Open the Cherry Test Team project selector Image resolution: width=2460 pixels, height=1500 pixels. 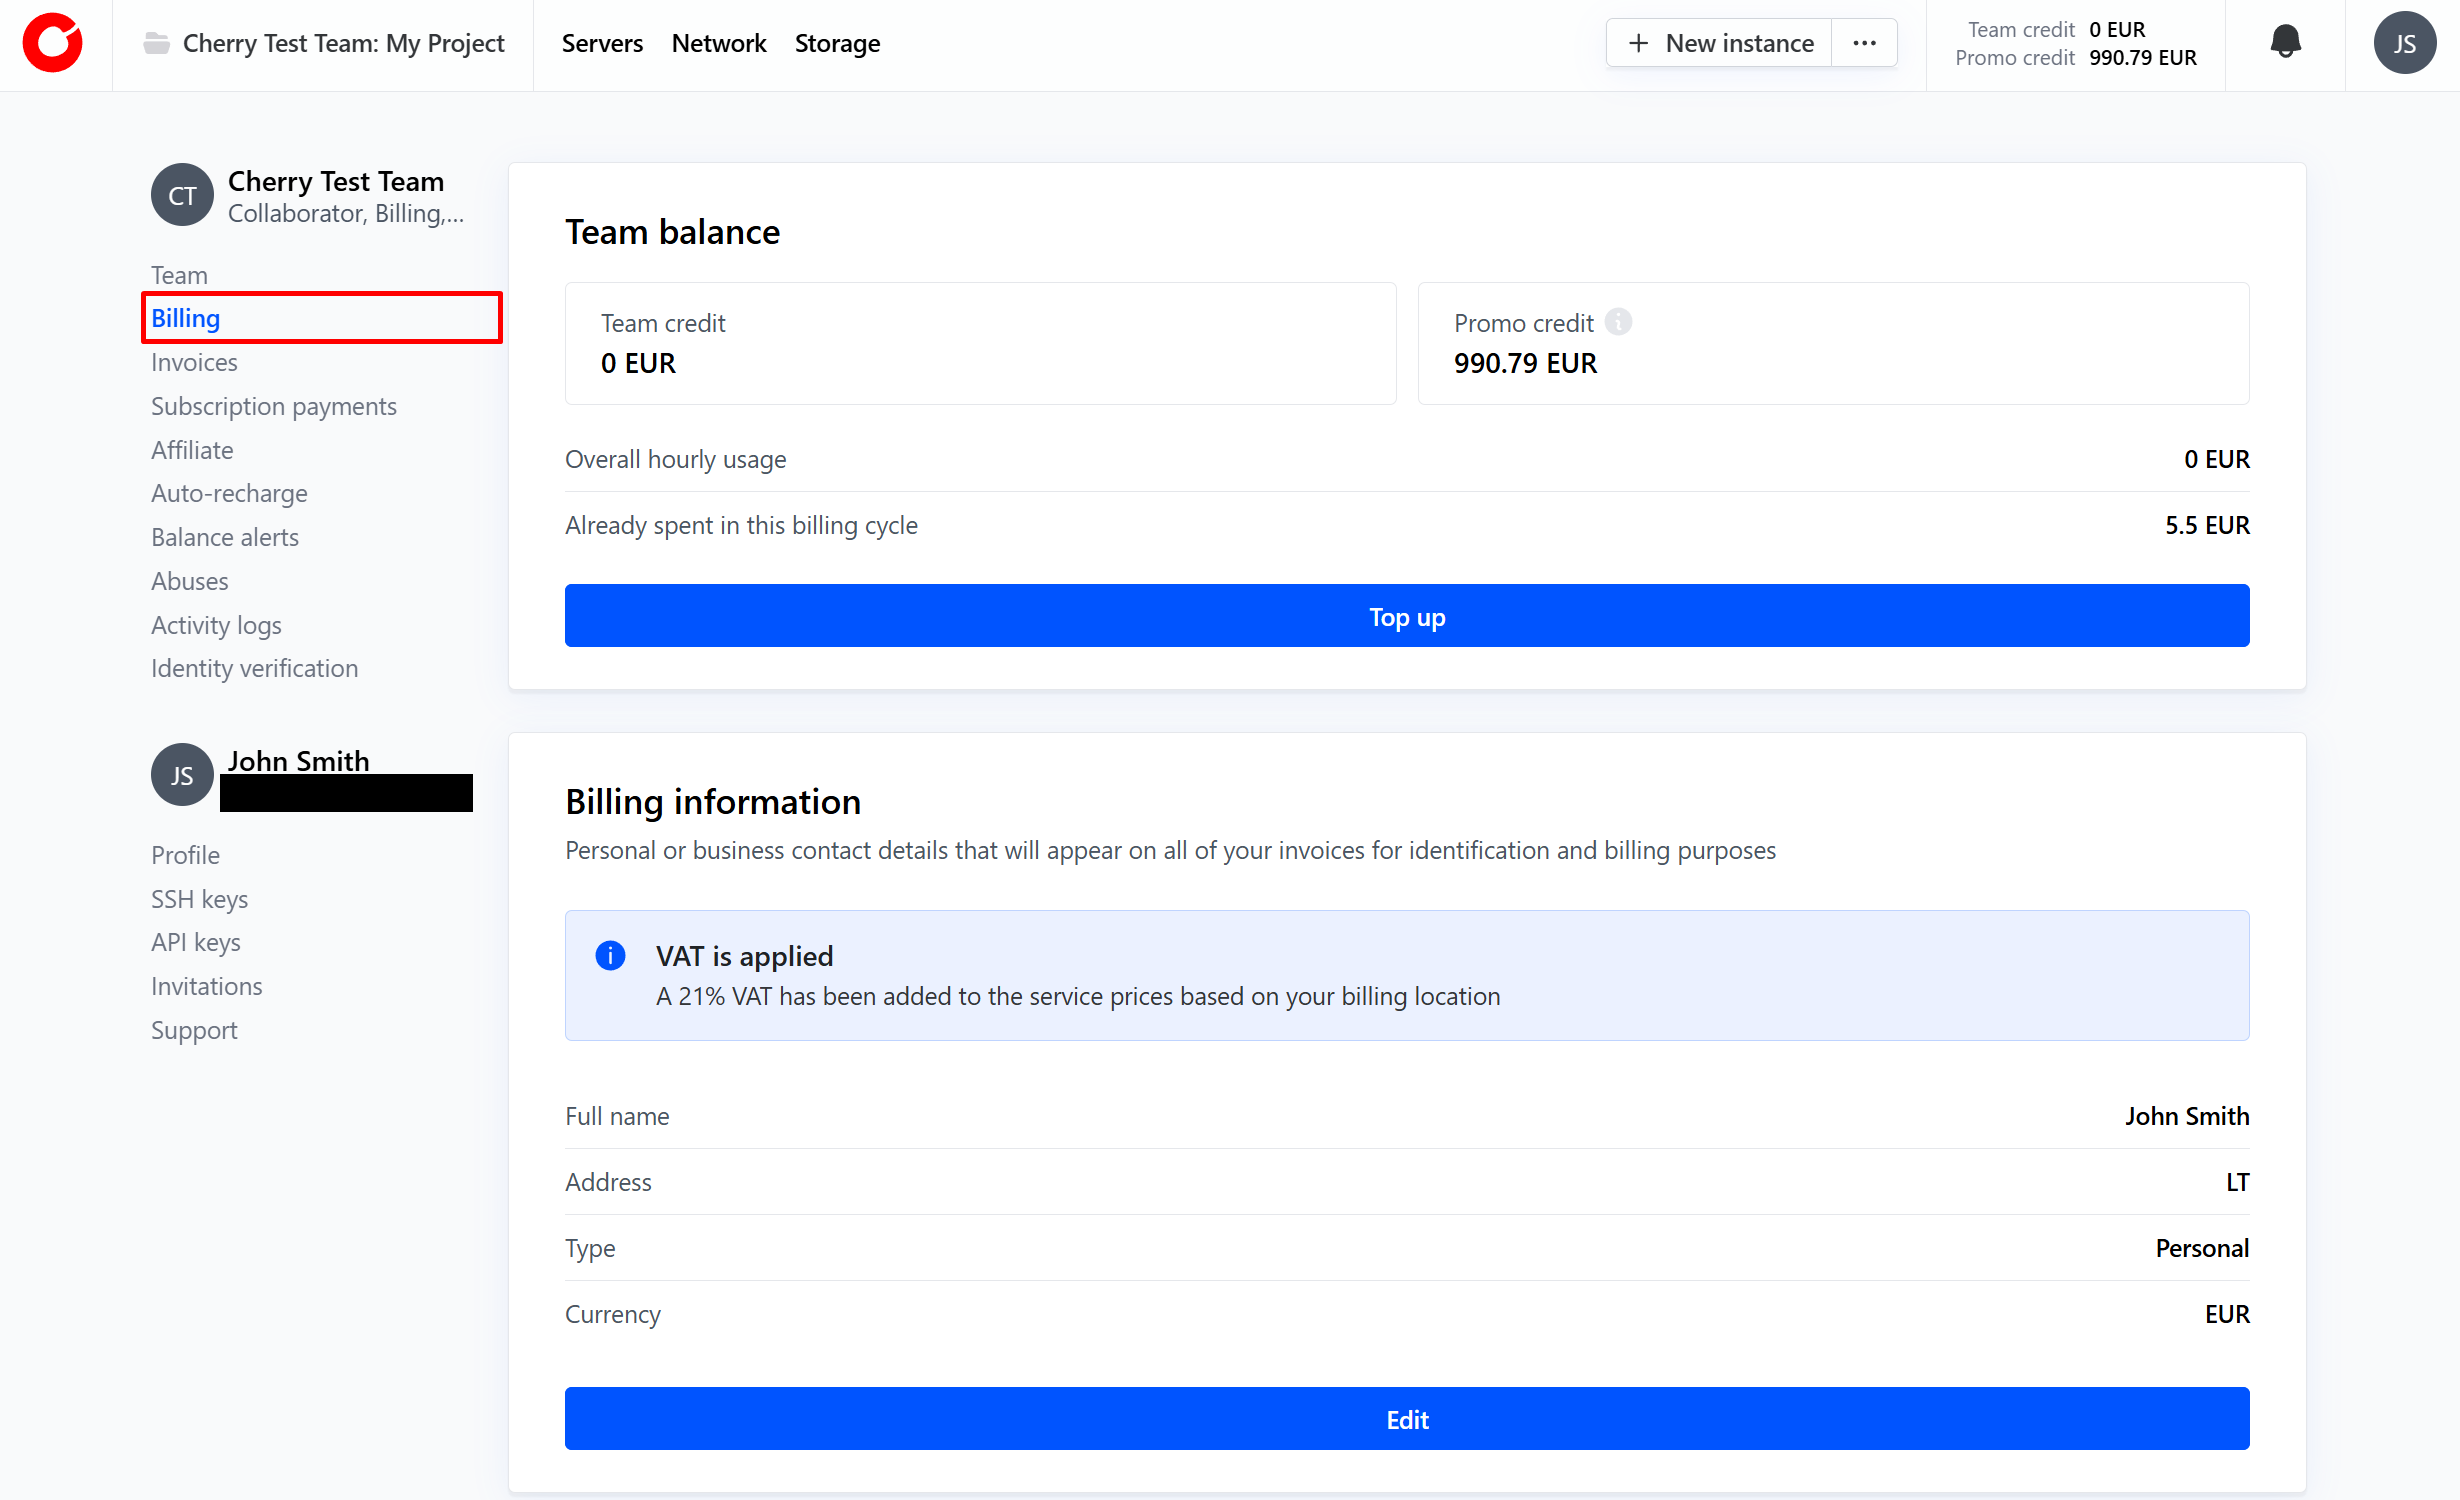pos(343,43)
